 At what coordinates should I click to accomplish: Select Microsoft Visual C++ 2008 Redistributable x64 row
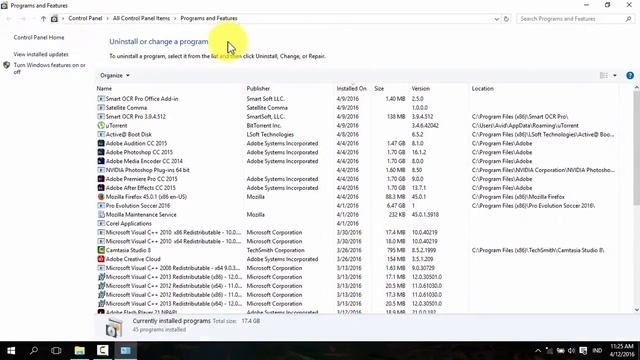coord(357,268)
